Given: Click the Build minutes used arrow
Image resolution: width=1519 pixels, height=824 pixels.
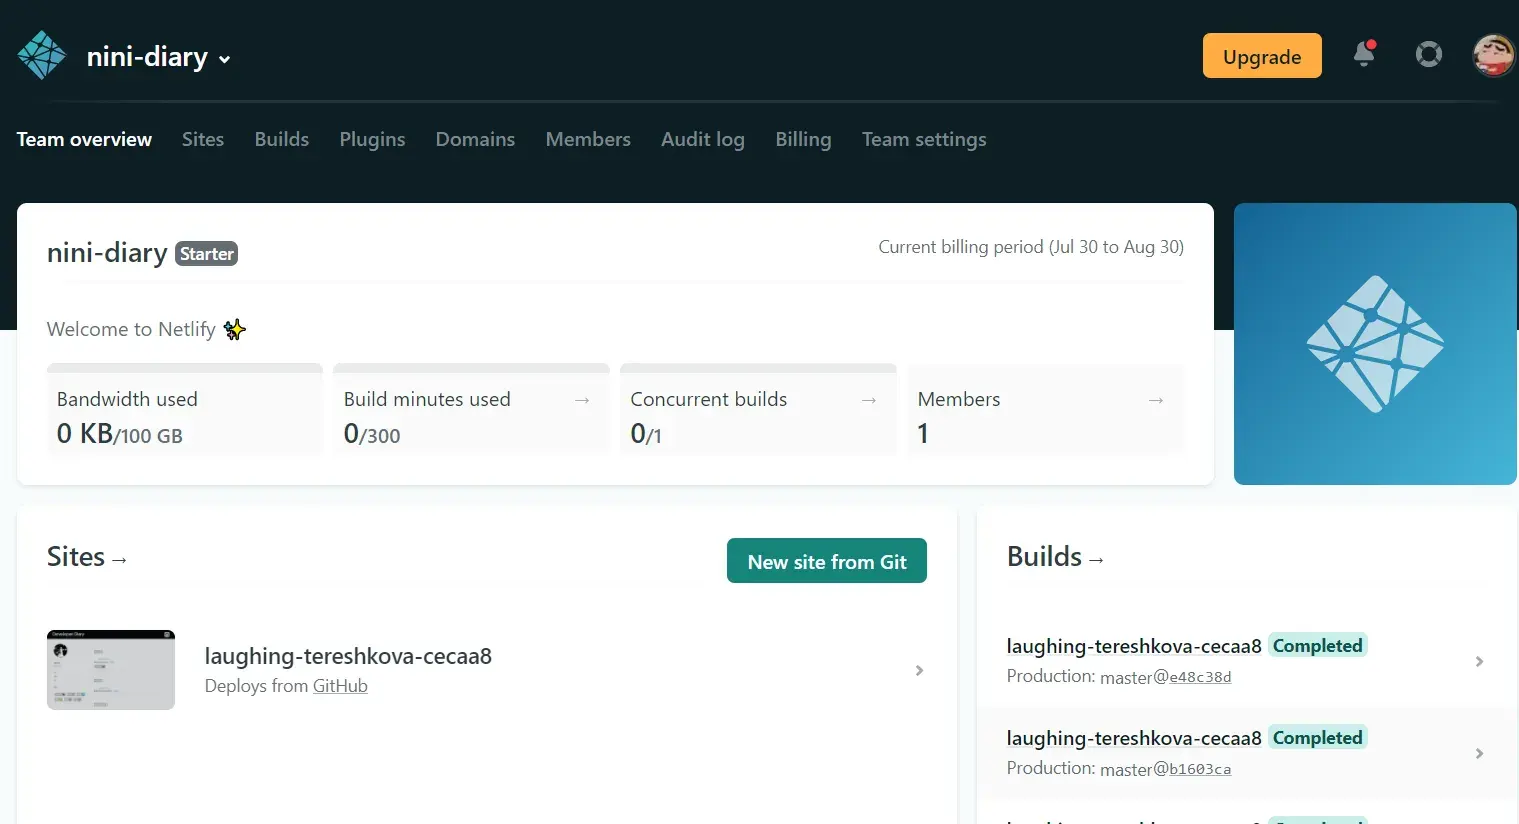Looking at the screenshot, I should 582,400.
